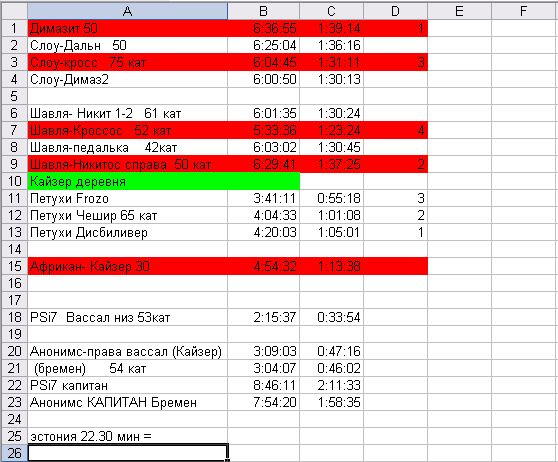The width and height of the screenshot is (558, 462).
Task: Click time value 0:55:18
Action: [339, 198]
